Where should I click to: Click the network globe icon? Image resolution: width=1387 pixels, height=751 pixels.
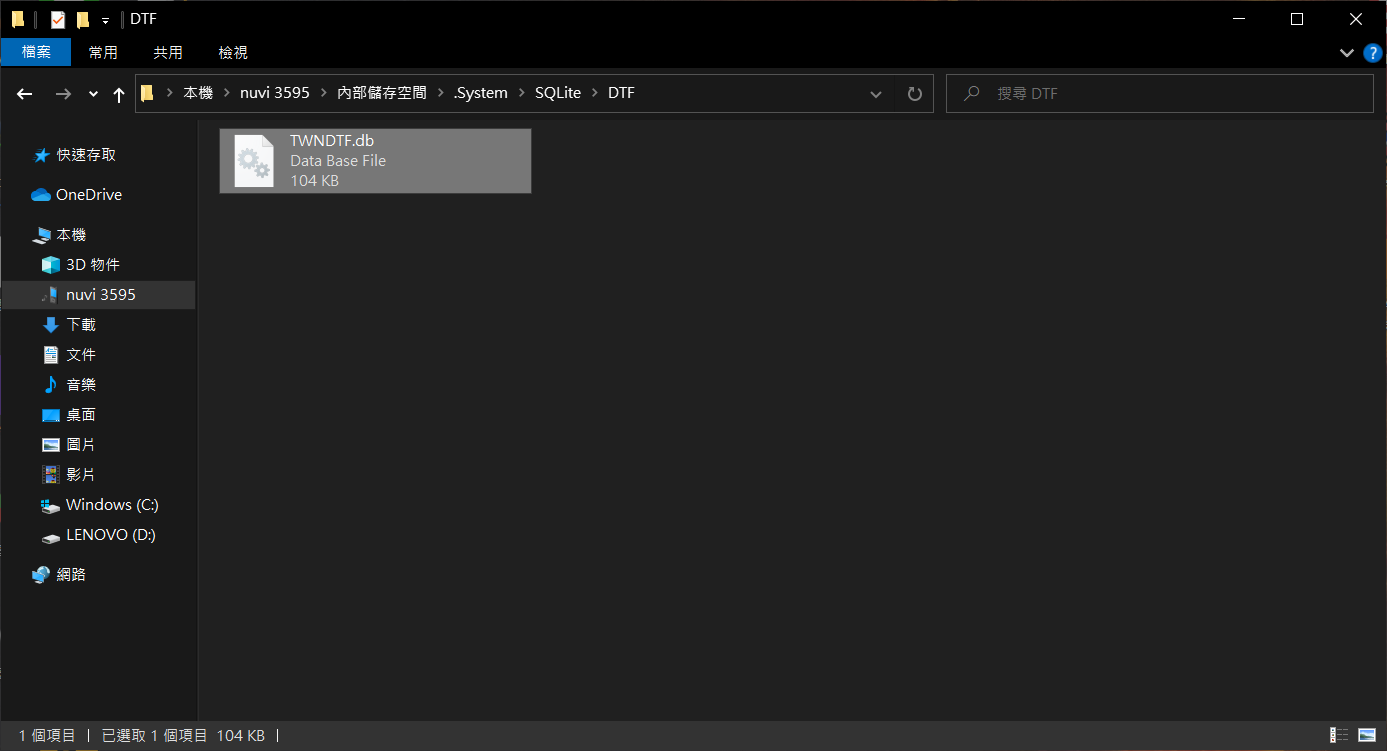pos(41,575)
